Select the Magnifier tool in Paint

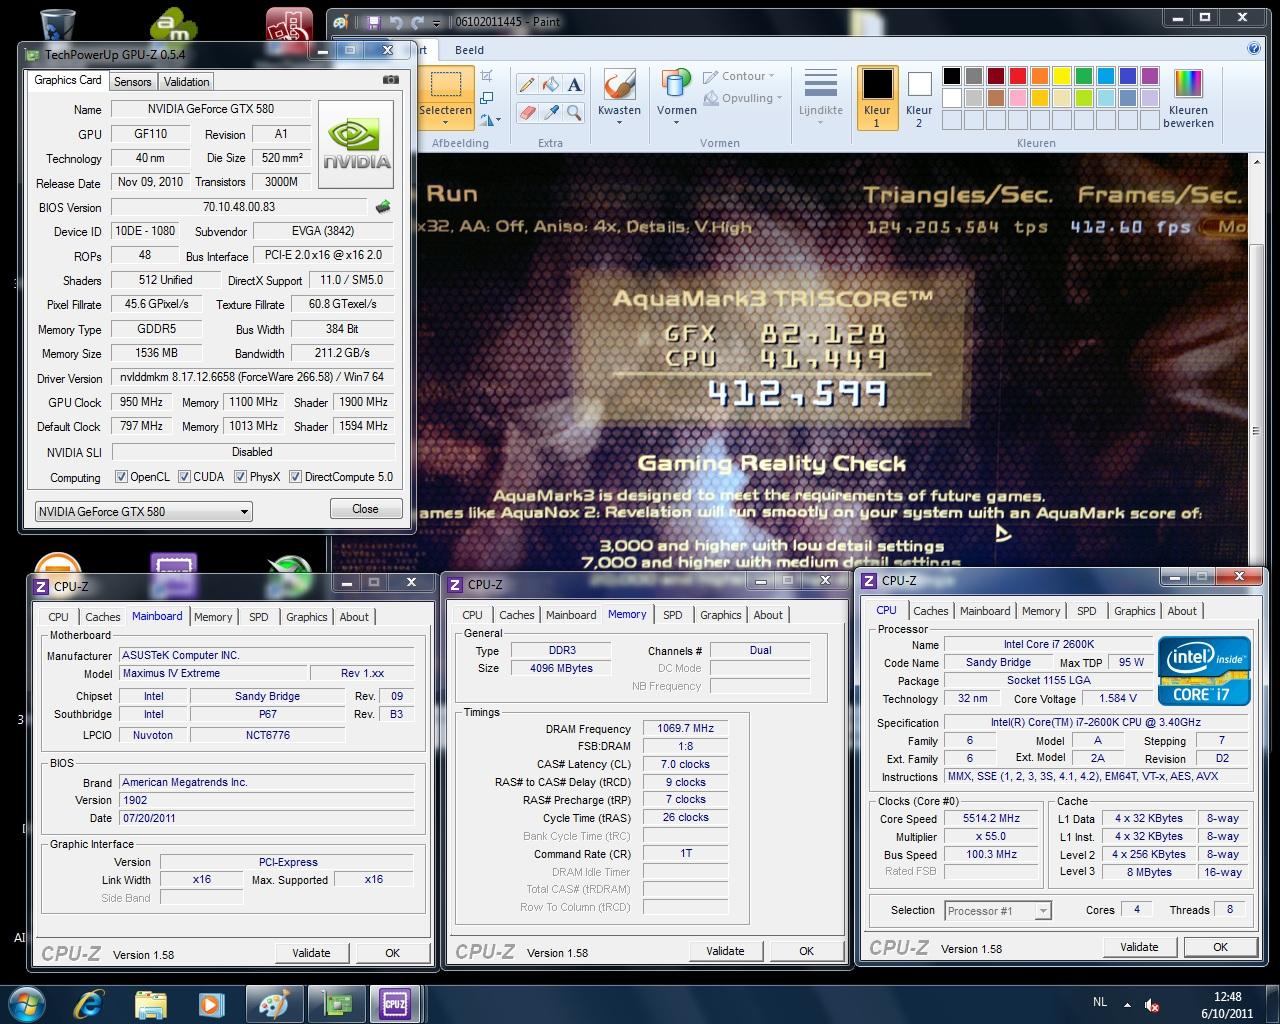click(574, 113)
